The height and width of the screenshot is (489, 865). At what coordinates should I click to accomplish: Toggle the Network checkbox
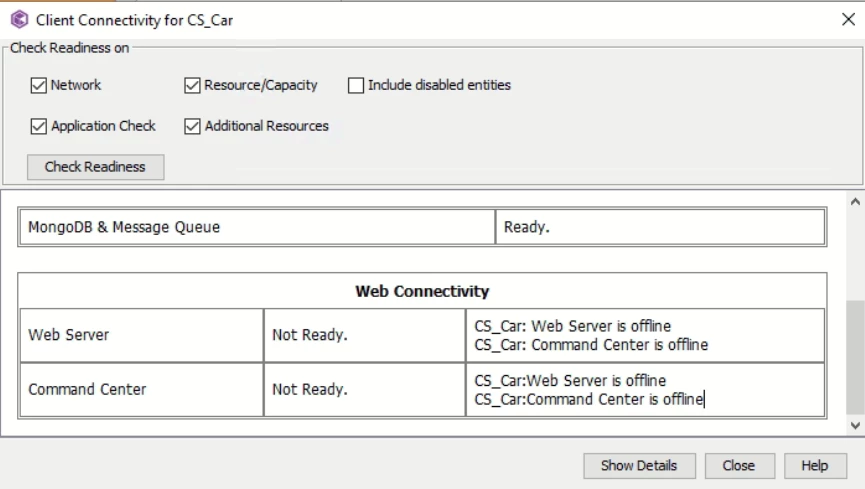click(39, 85)
